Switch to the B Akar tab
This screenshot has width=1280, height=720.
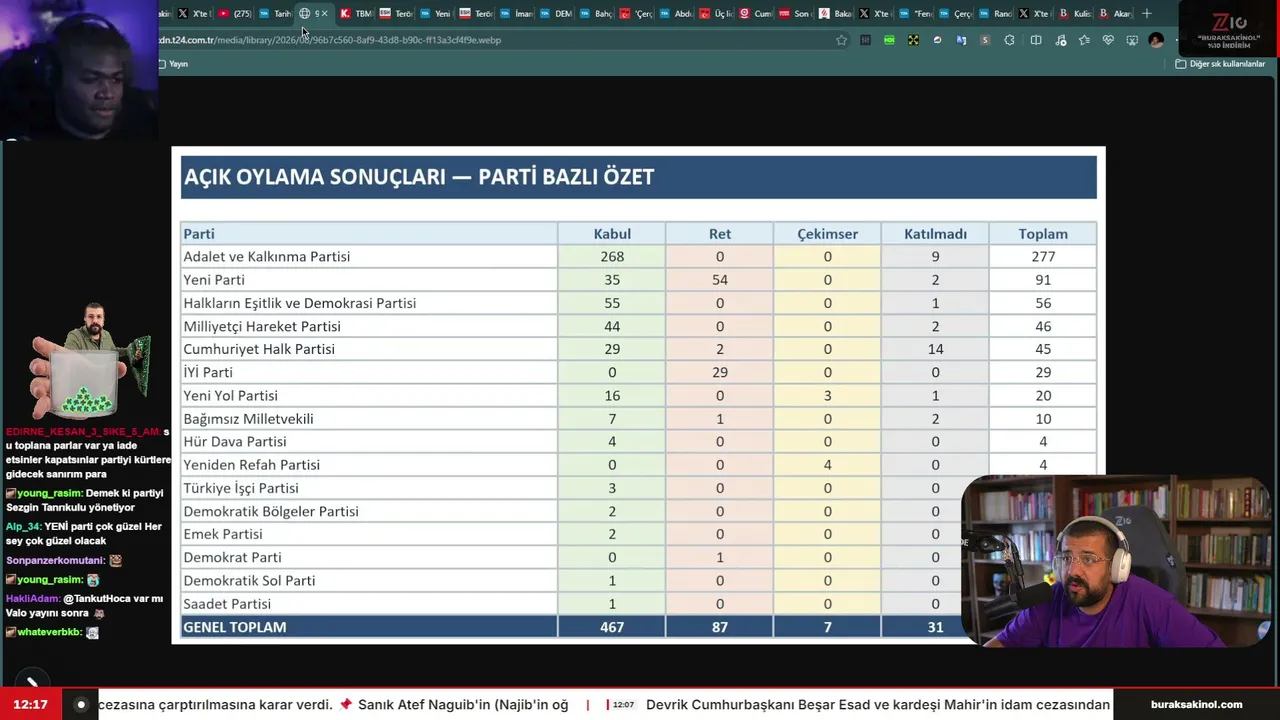pyautogui.click(x=1114, y=13)
